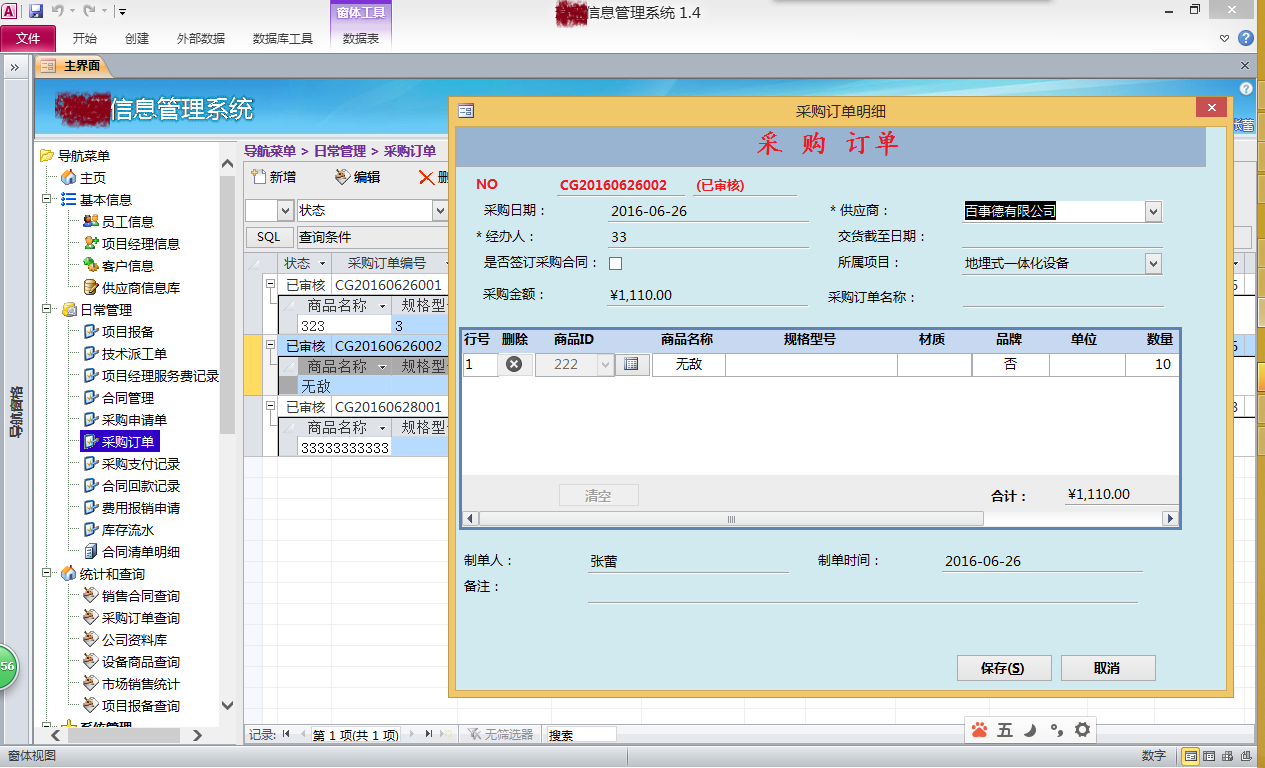Open the customize quick access toolbar dropdown
1265x768 pixels.
coord(121,13)
